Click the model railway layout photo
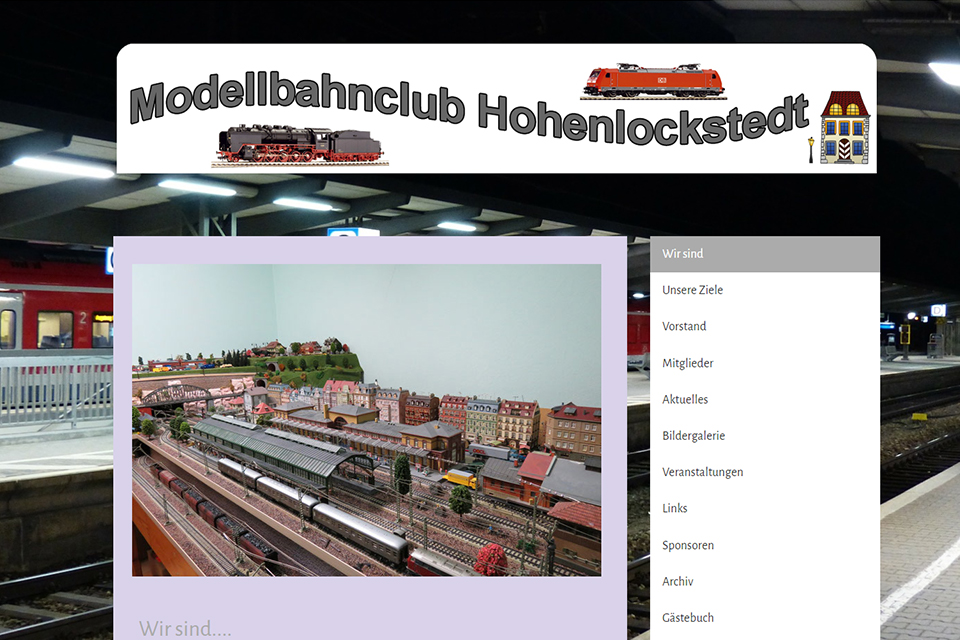Image resolution: width=960 pixels, height=640 pixels. 366,420
